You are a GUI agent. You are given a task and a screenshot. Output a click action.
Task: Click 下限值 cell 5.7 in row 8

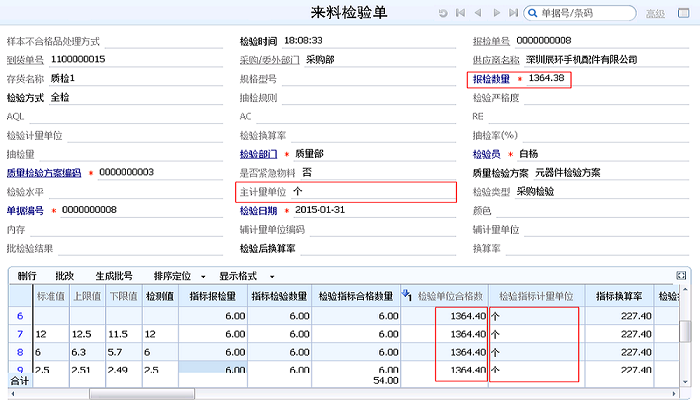click(x=124, y=352)
